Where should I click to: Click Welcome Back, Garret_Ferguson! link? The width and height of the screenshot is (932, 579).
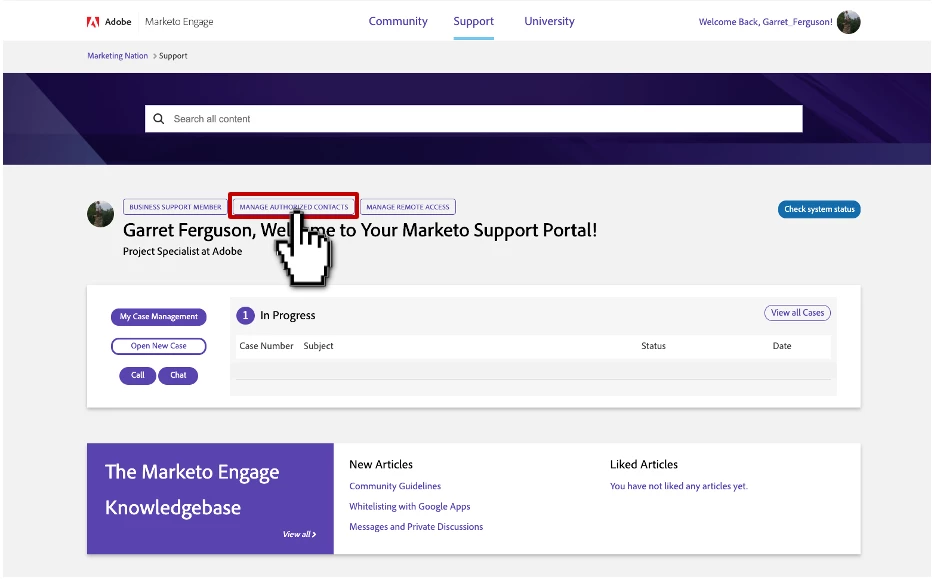(x=766, y=22)
